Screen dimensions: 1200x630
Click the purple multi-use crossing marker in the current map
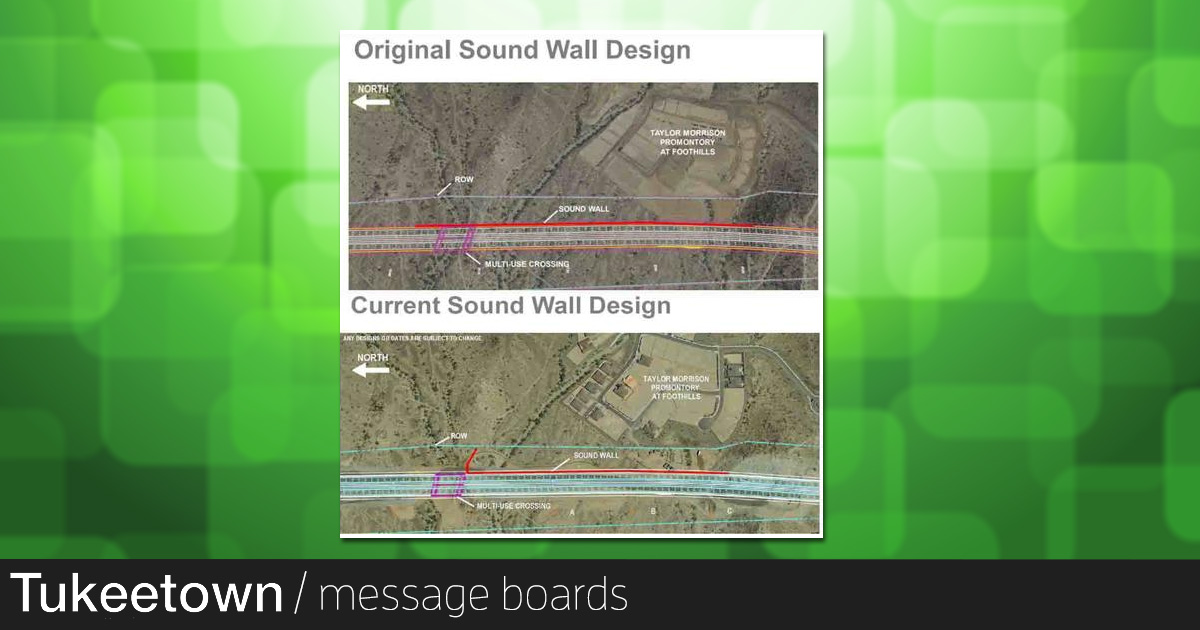click(x=448, y=484)
